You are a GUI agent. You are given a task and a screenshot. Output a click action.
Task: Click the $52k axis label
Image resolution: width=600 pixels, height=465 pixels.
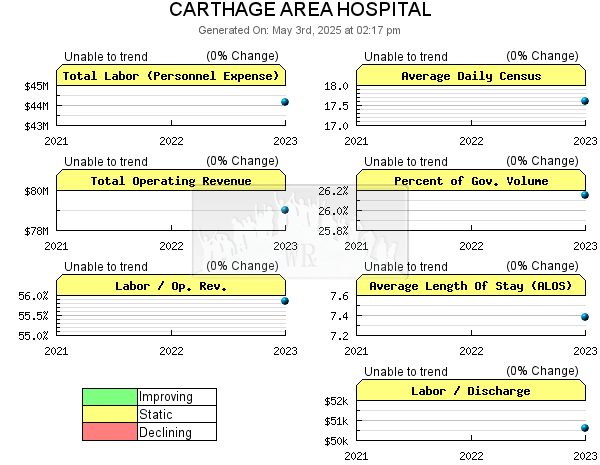pos(336,401)
